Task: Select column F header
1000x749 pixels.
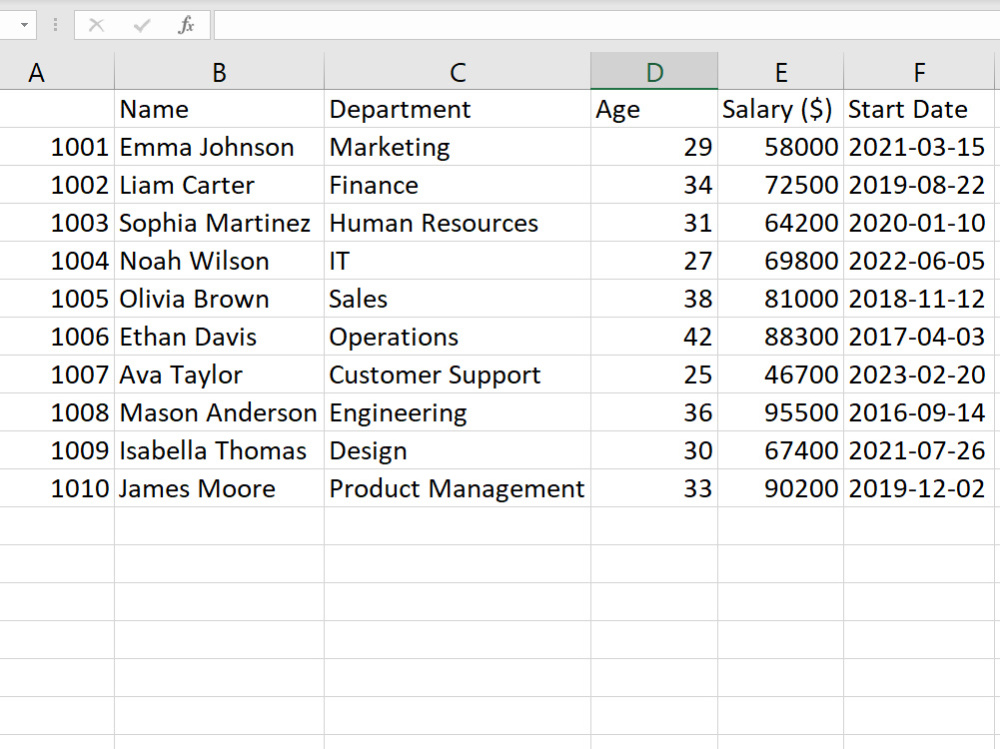Action: [919, 71]
